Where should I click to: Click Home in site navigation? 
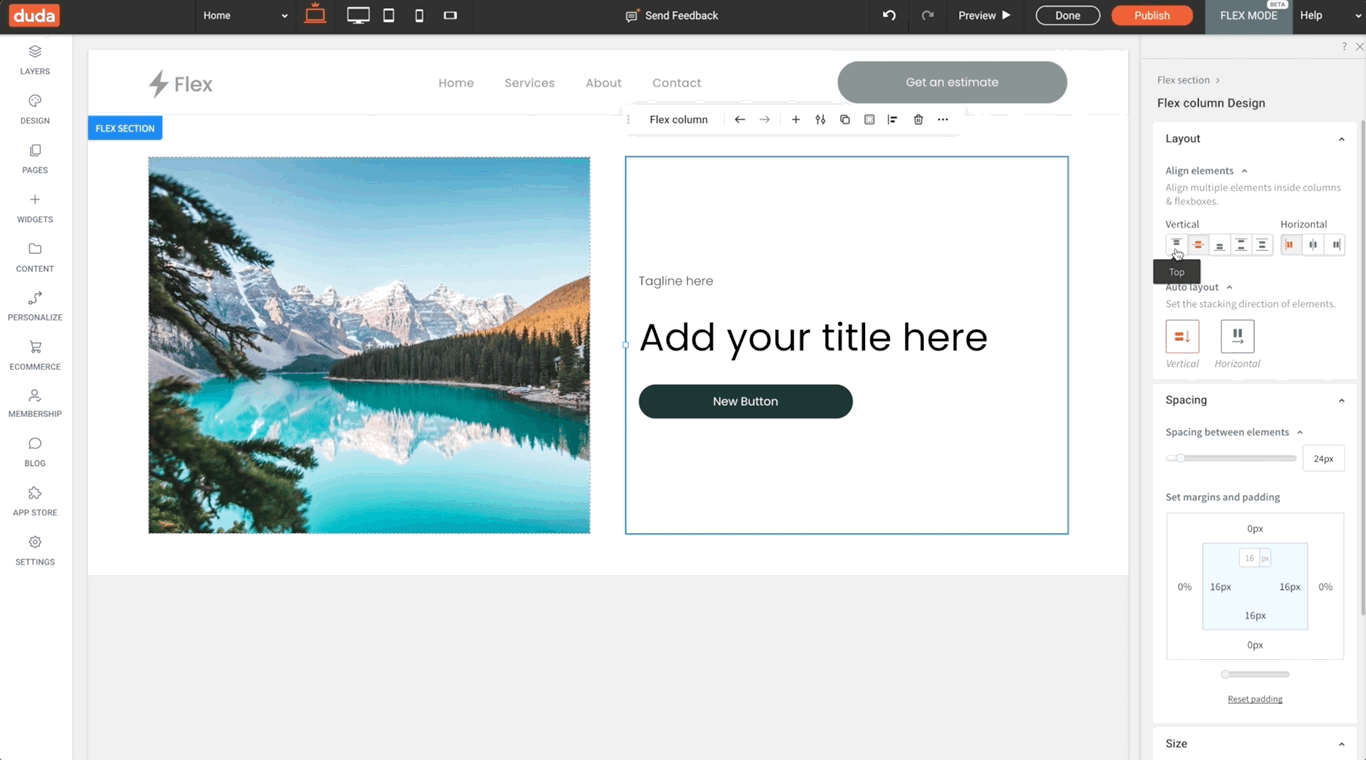[456, 83]
